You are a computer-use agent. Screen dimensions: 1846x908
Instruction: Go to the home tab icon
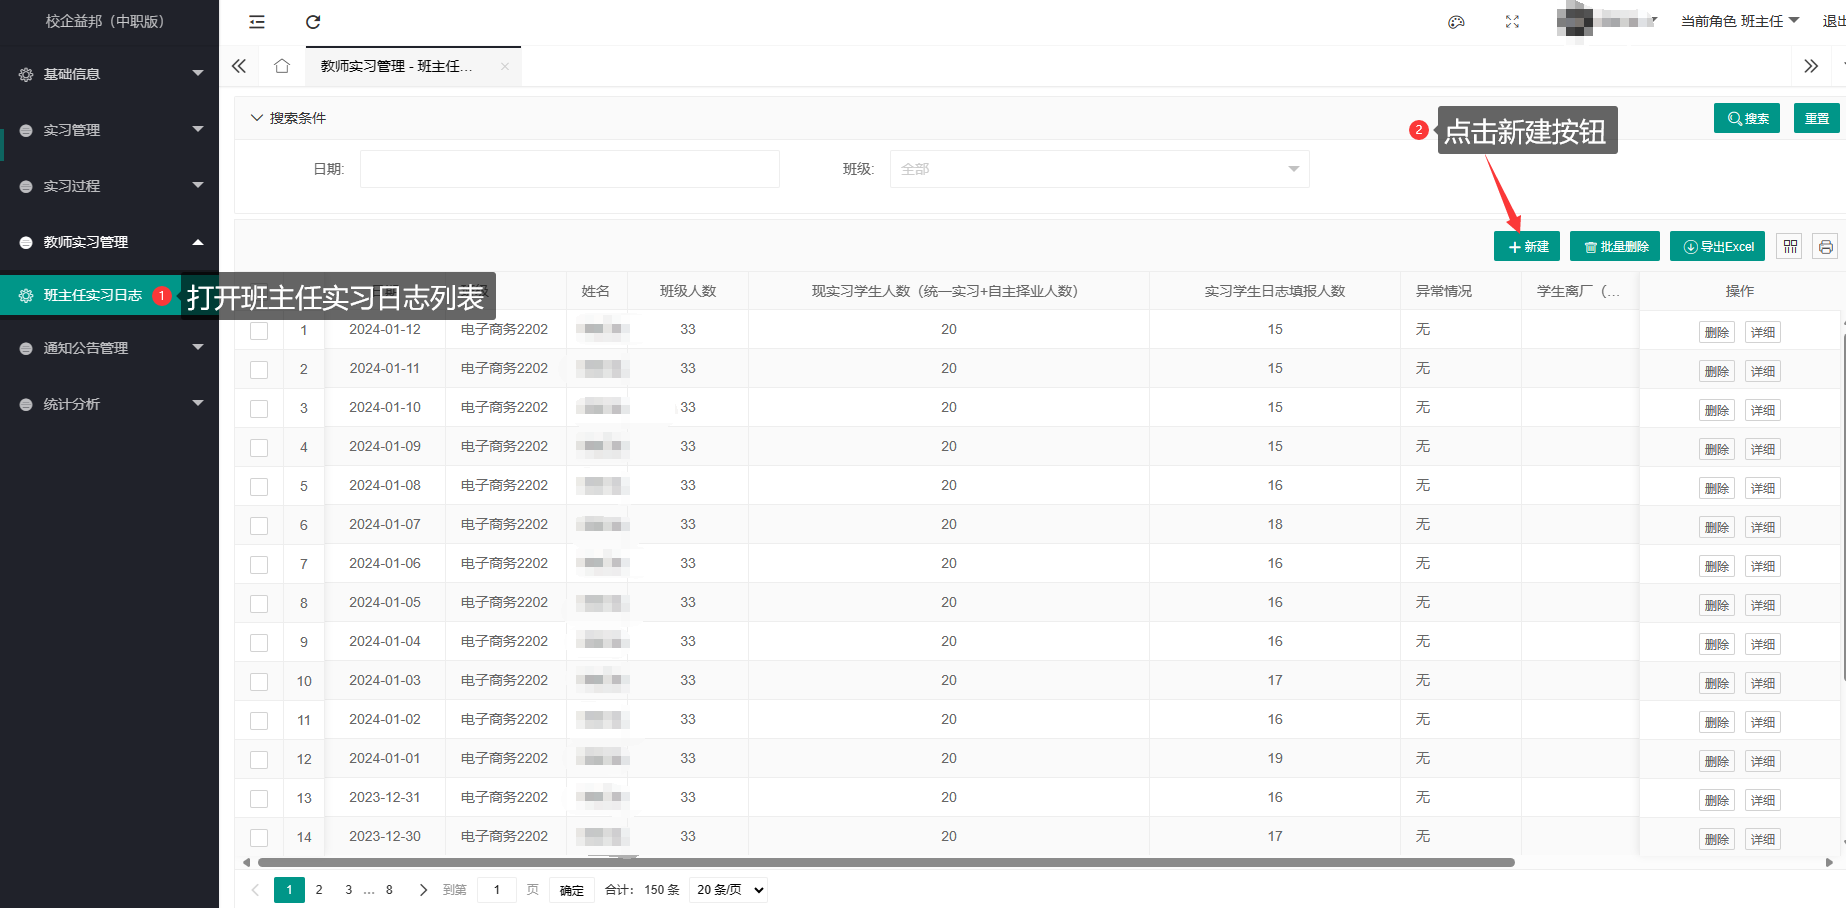[x=282, y=66]
